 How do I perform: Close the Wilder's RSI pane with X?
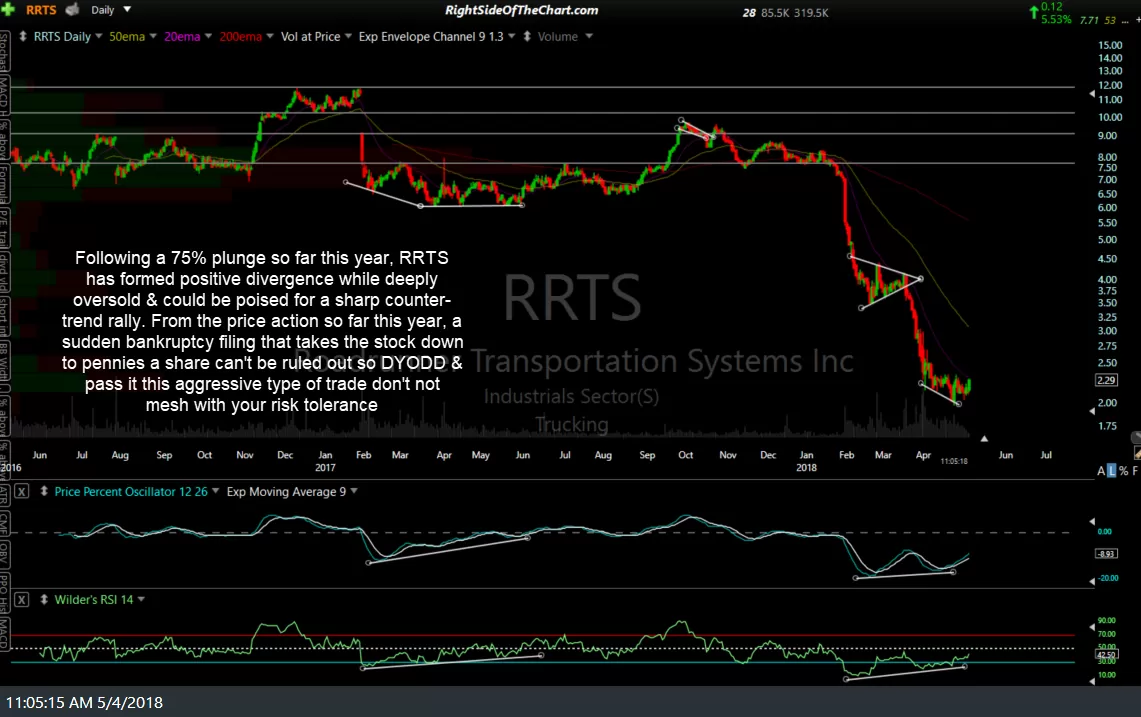click(x=22, y=599)
